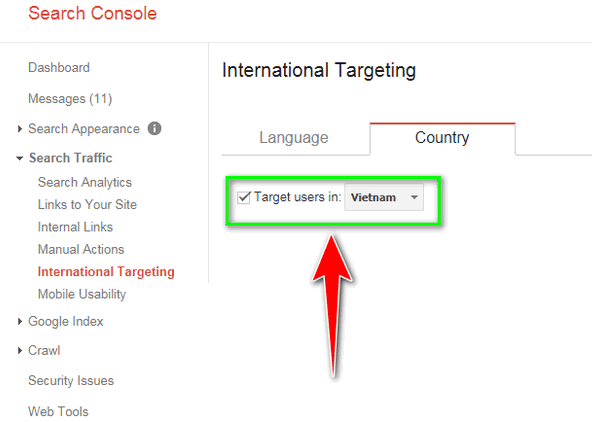Screen dimensions: 592x422
Task: Open Manual Actions page
Action: point(81,249)
